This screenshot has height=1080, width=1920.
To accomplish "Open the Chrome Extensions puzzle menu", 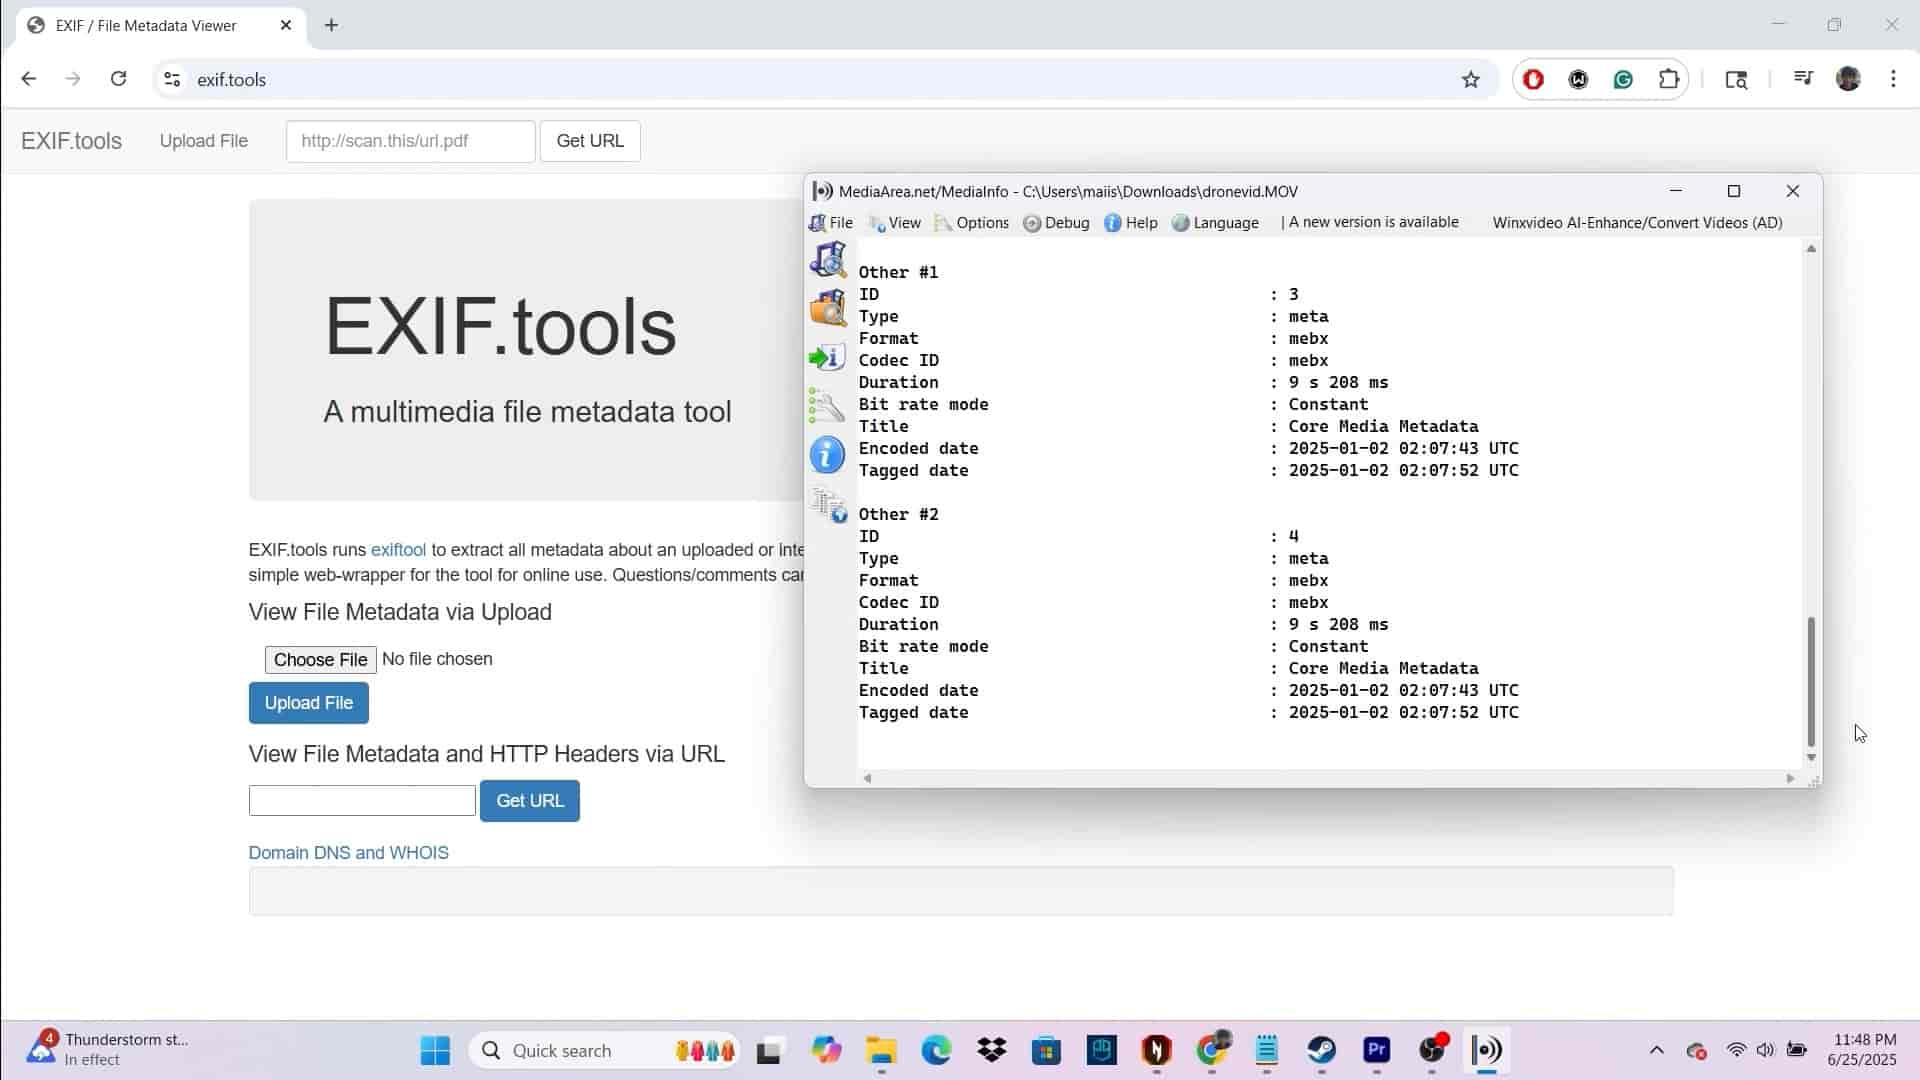I will 1668,79.
